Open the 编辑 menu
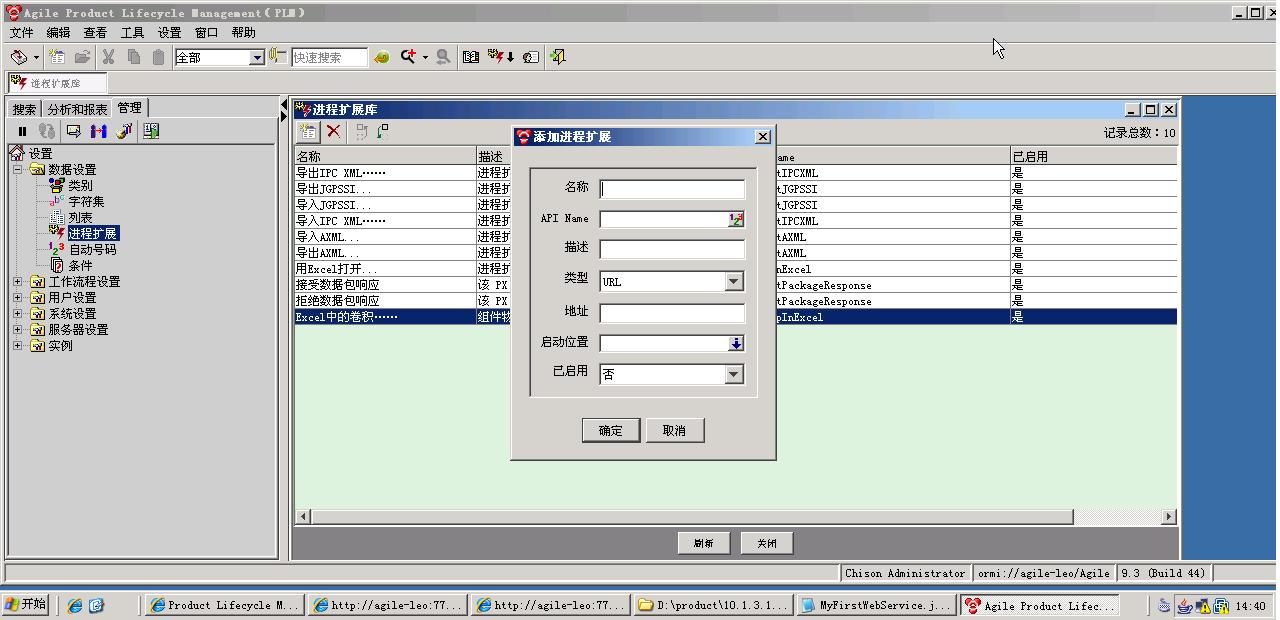The image size is (1280, 620). (x=58, y=33)
